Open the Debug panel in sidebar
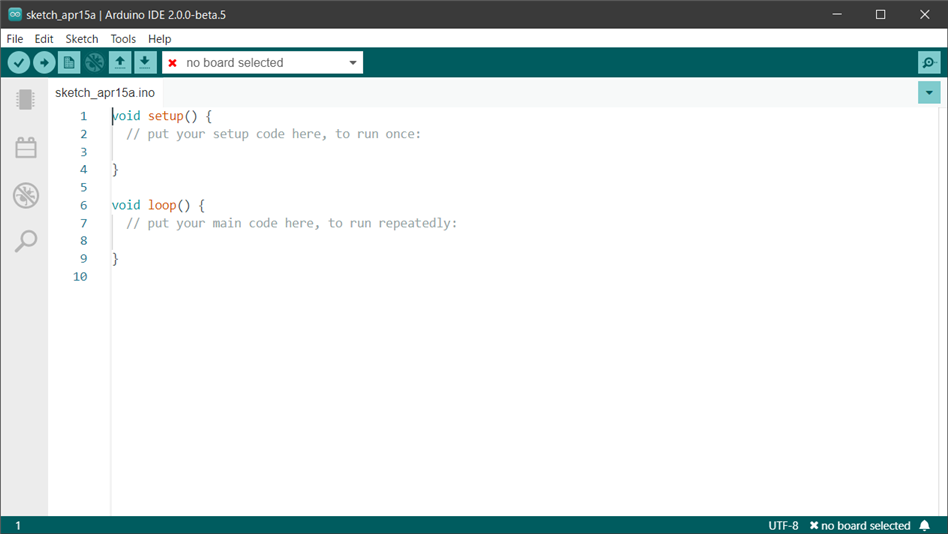This screenshot has width=948, height=534. click(x=25, y=195)
